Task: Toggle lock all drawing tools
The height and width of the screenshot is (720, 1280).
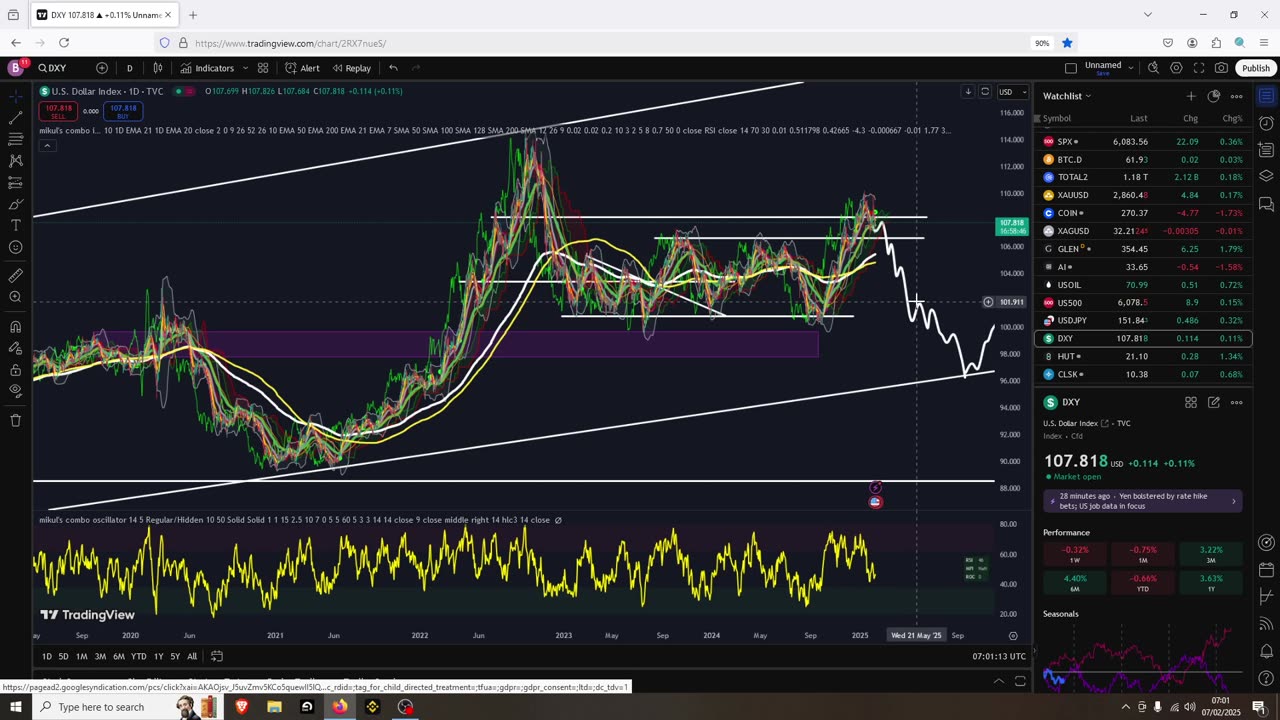Action: pos(15,370)
